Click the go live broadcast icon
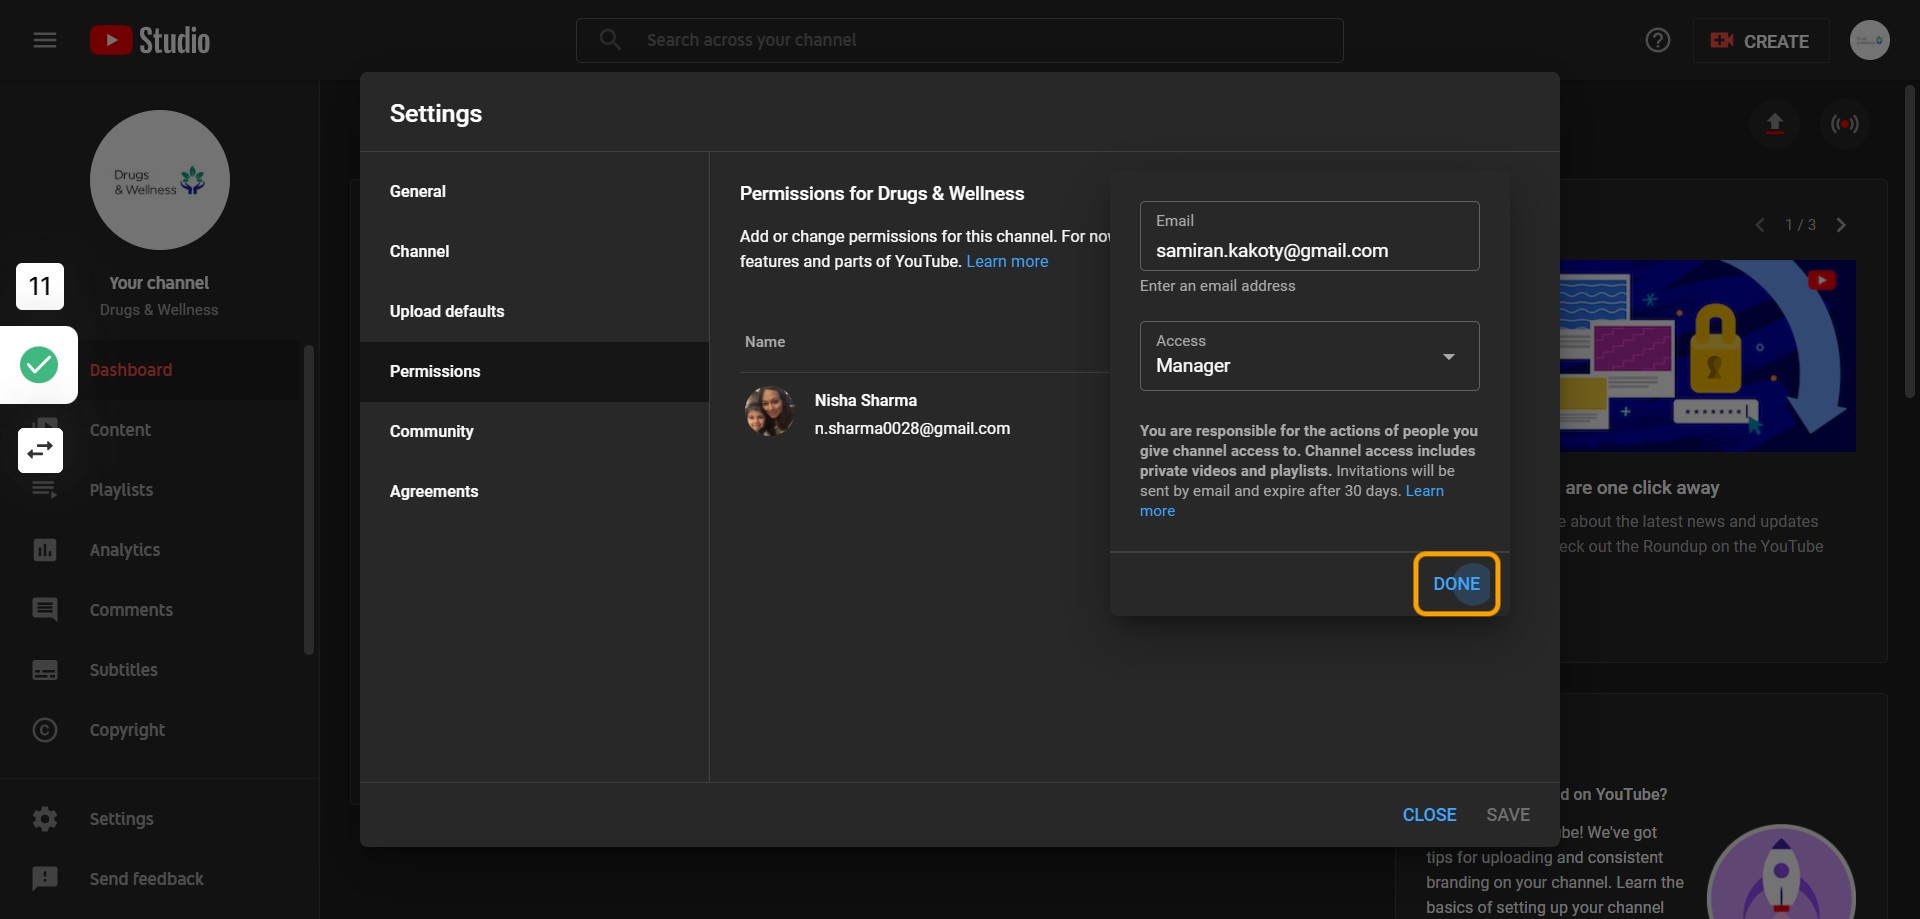Screen dimensions: 1920x919 (x=1845, y=124)
